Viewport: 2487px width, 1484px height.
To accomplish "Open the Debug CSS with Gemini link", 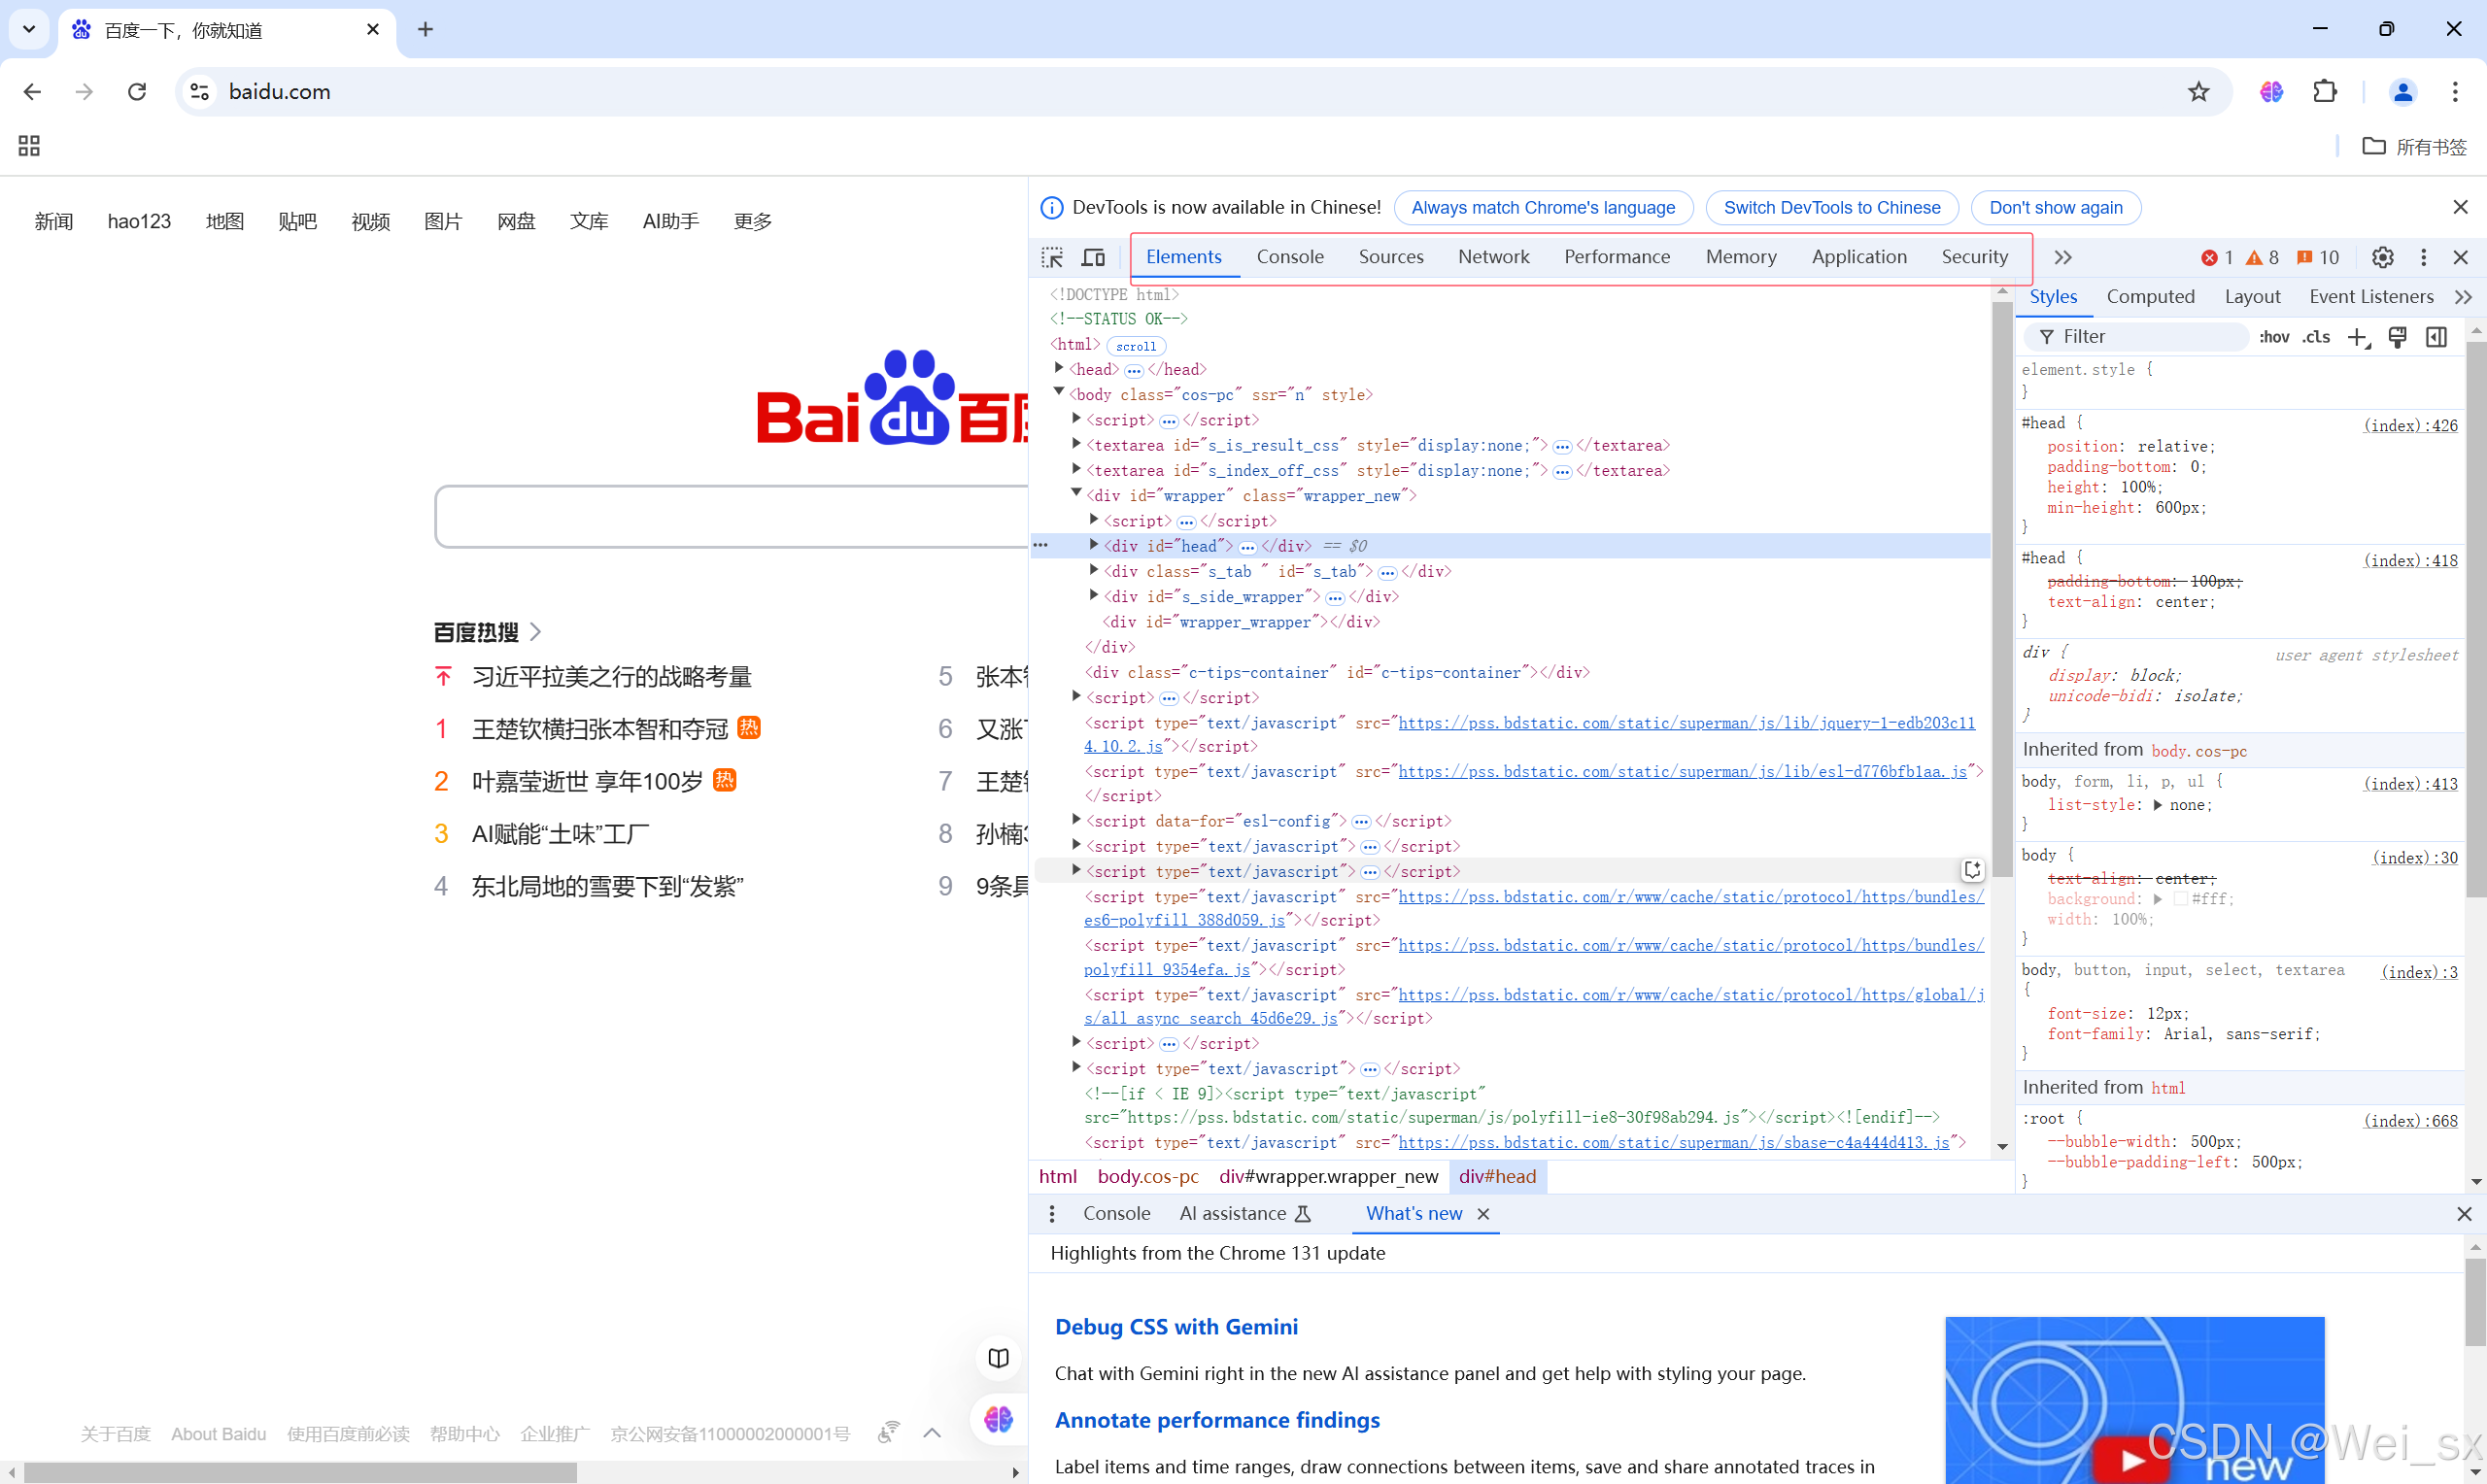I will 1176,1327.
